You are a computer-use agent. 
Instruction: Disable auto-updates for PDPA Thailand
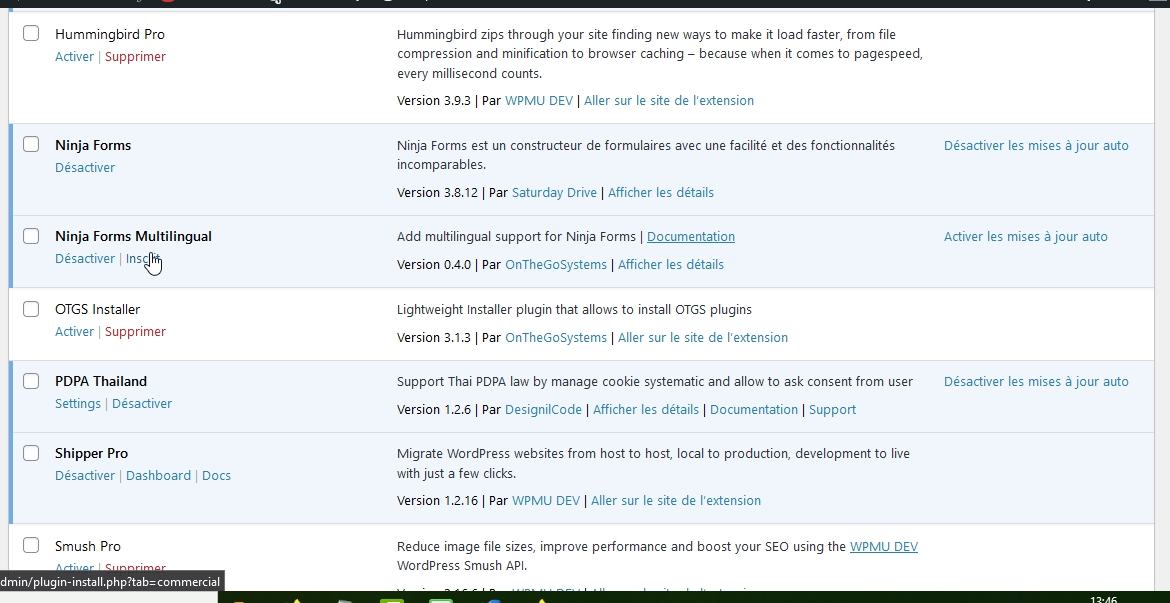(x=1036, y=381)
